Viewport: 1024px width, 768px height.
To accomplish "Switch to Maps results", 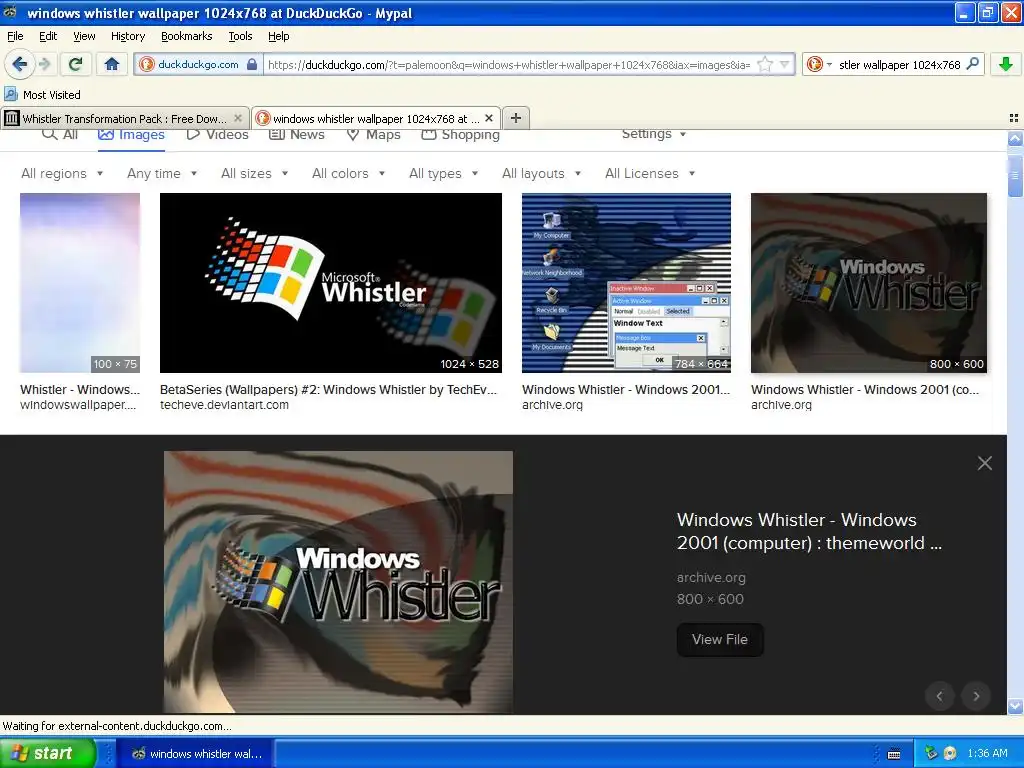I will pyautogui.click(x=373, y=135).
